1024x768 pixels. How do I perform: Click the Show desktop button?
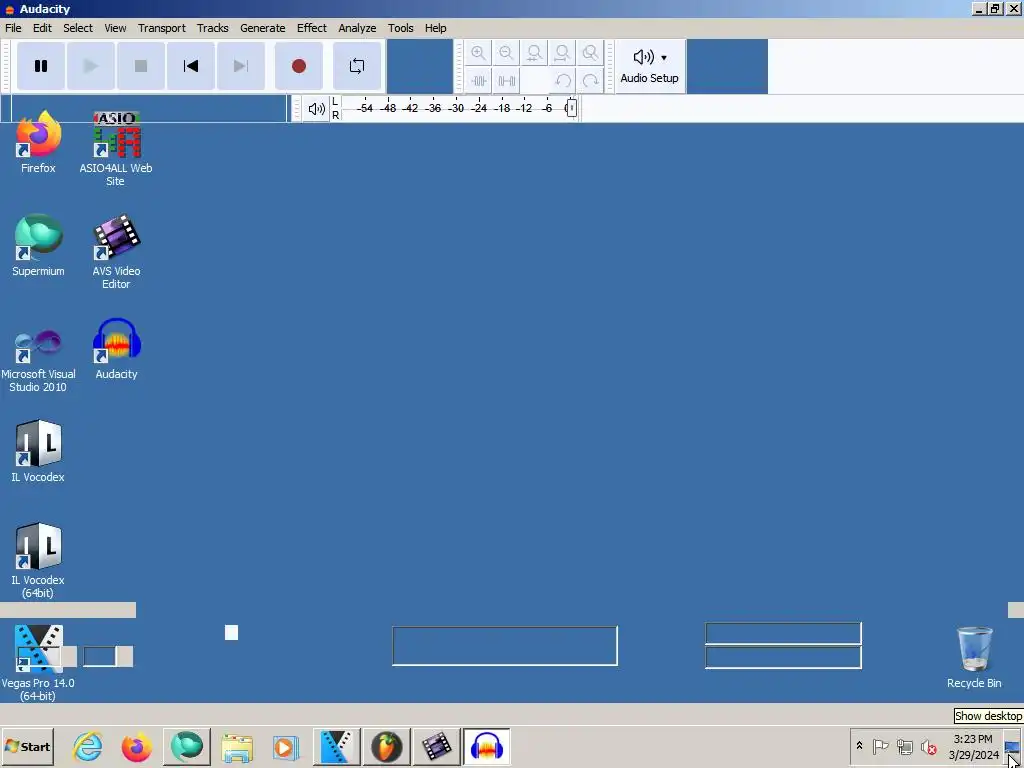(x=1014, y=746)
